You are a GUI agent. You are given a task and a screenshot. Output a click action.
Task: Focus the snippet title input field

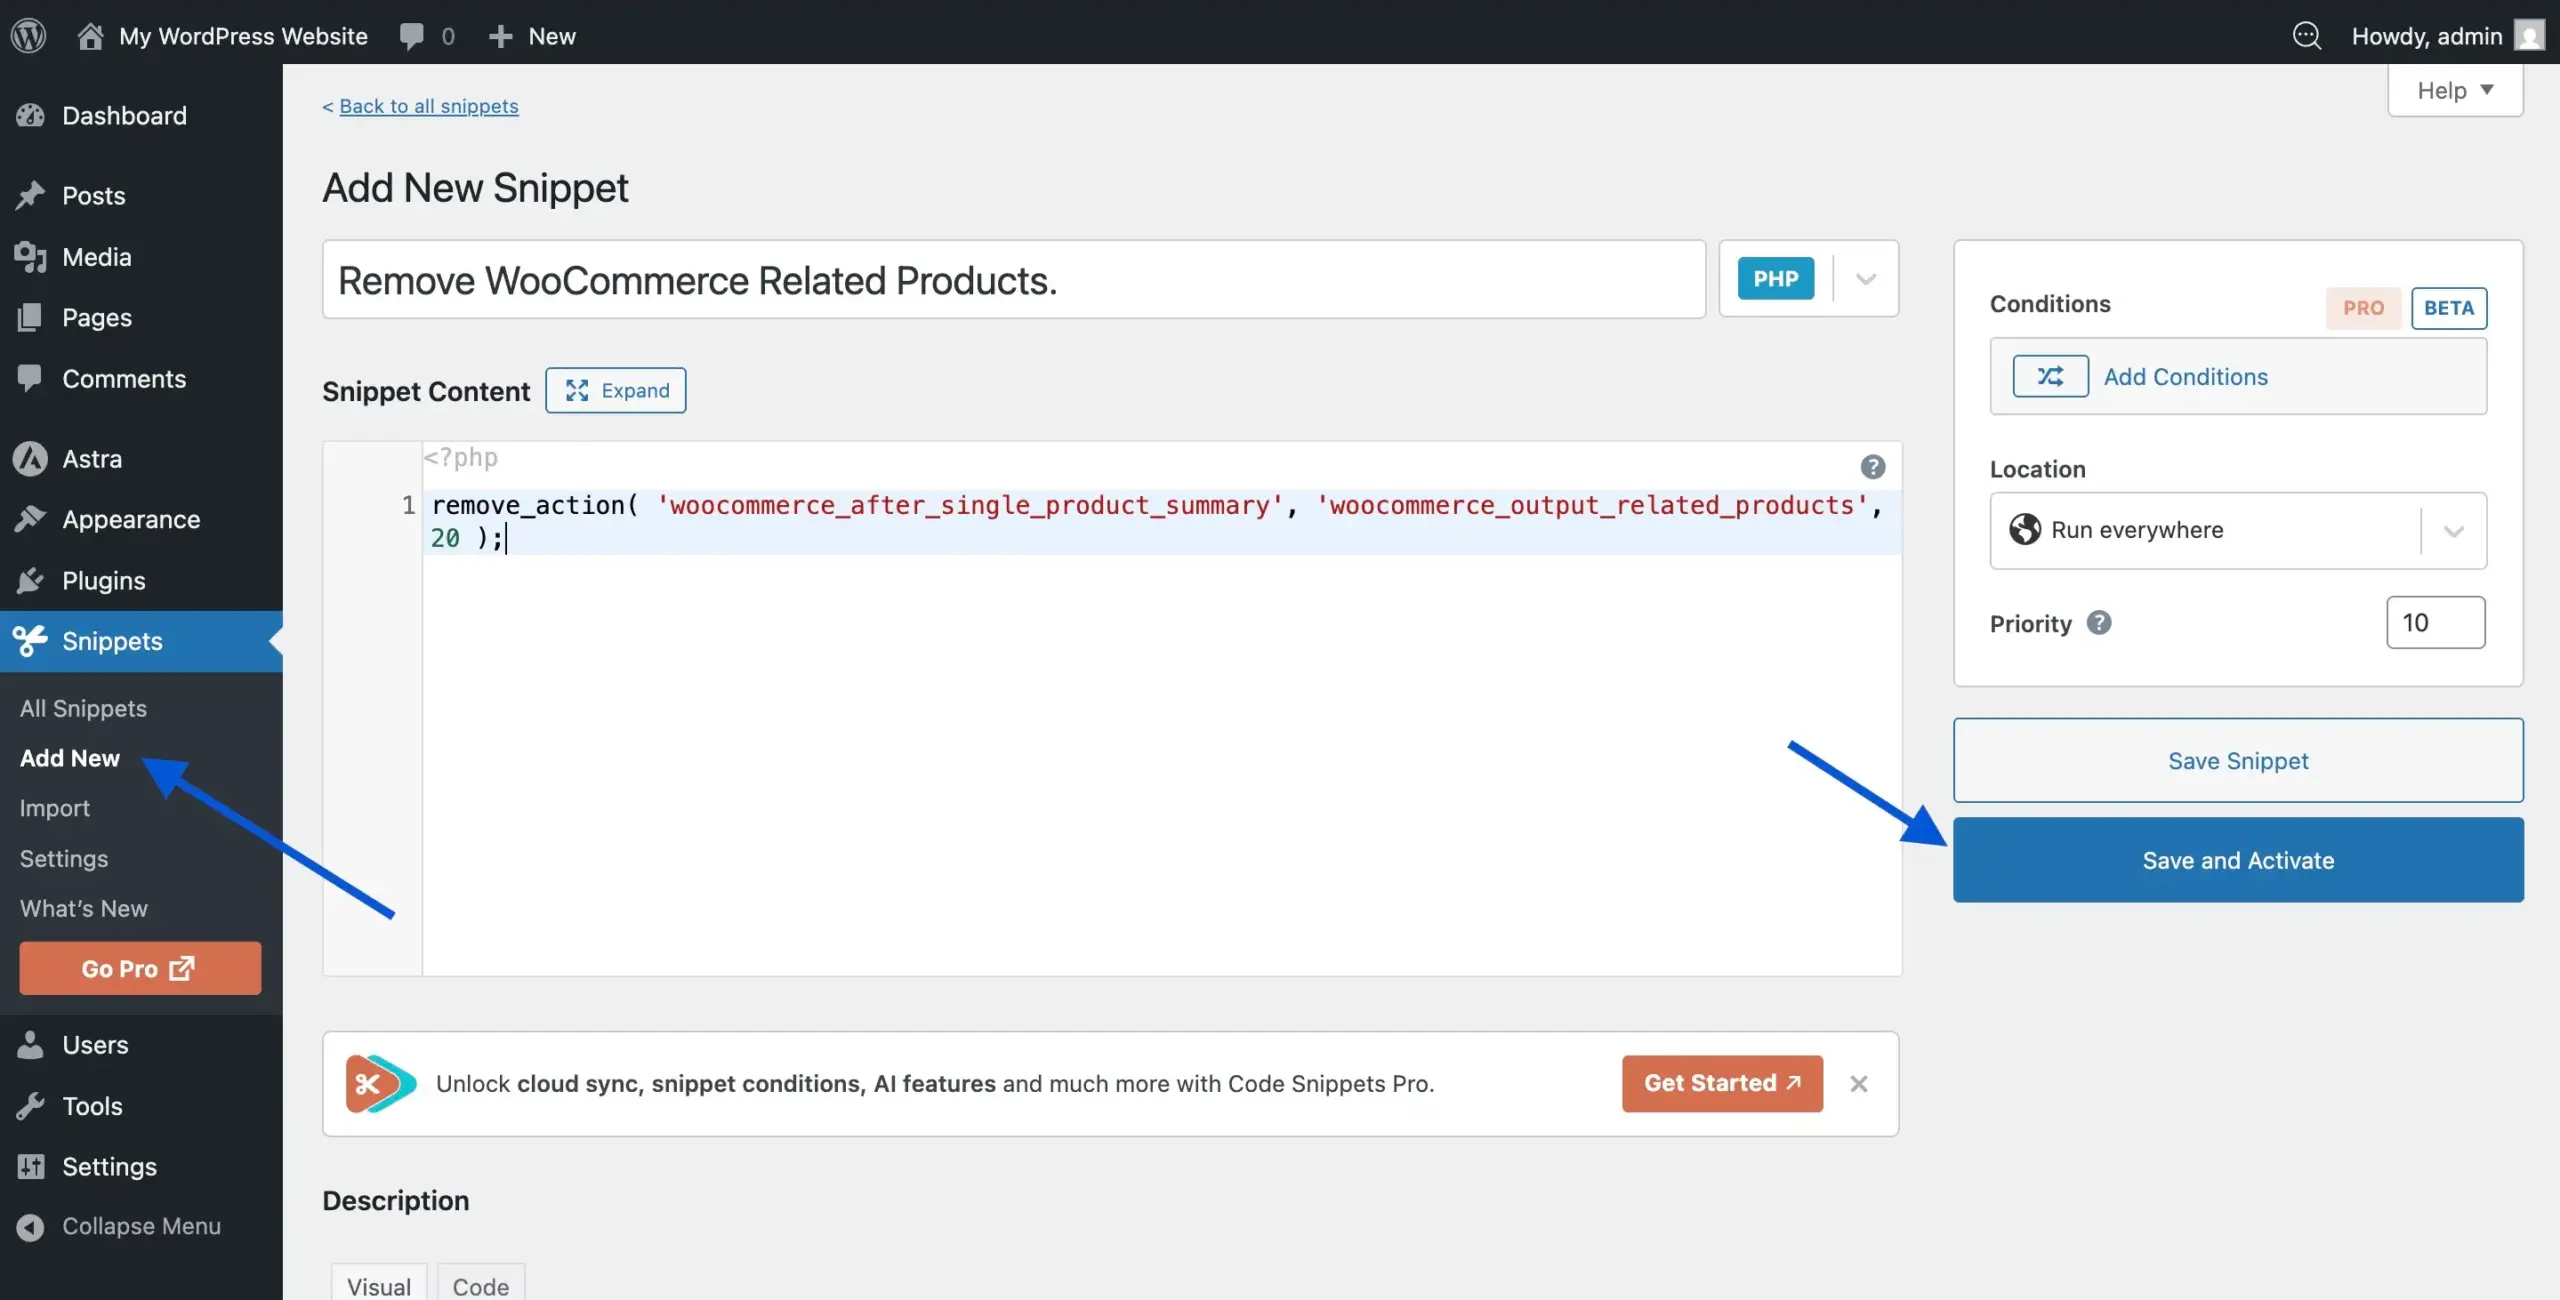point(1014,279)
